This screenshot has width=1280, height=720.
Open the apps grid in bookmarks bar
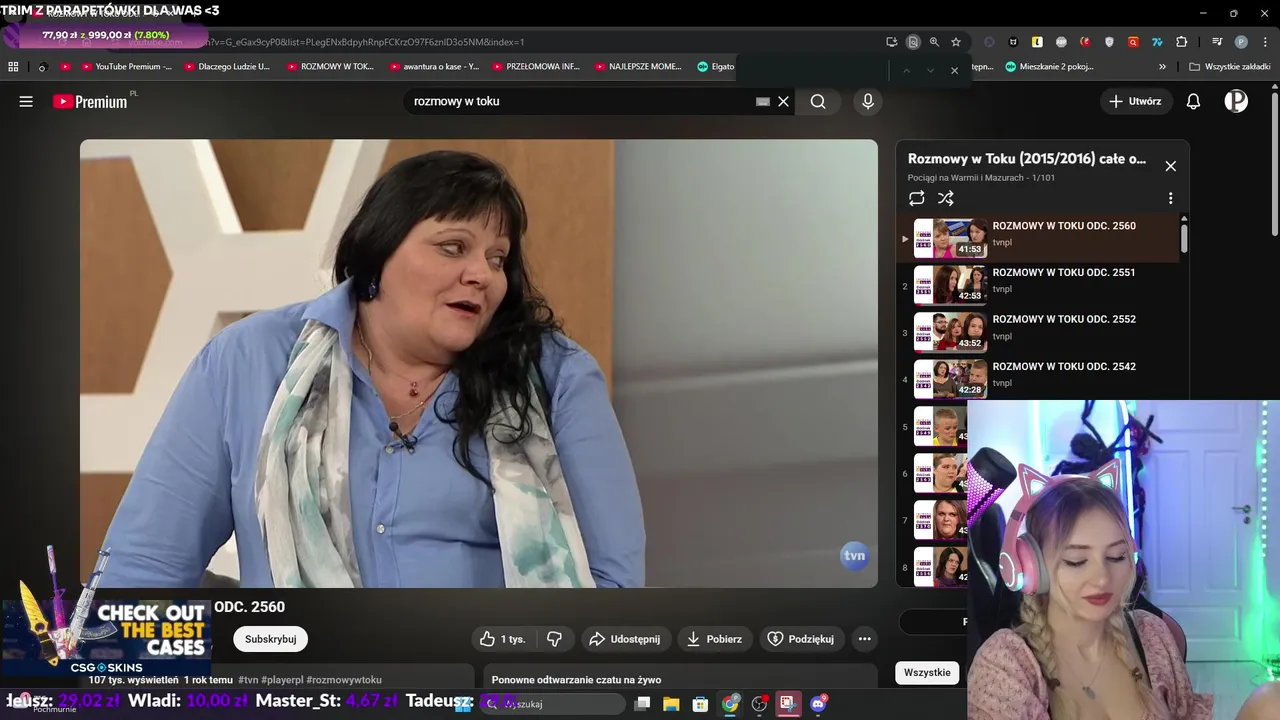(x=13, y=67)
